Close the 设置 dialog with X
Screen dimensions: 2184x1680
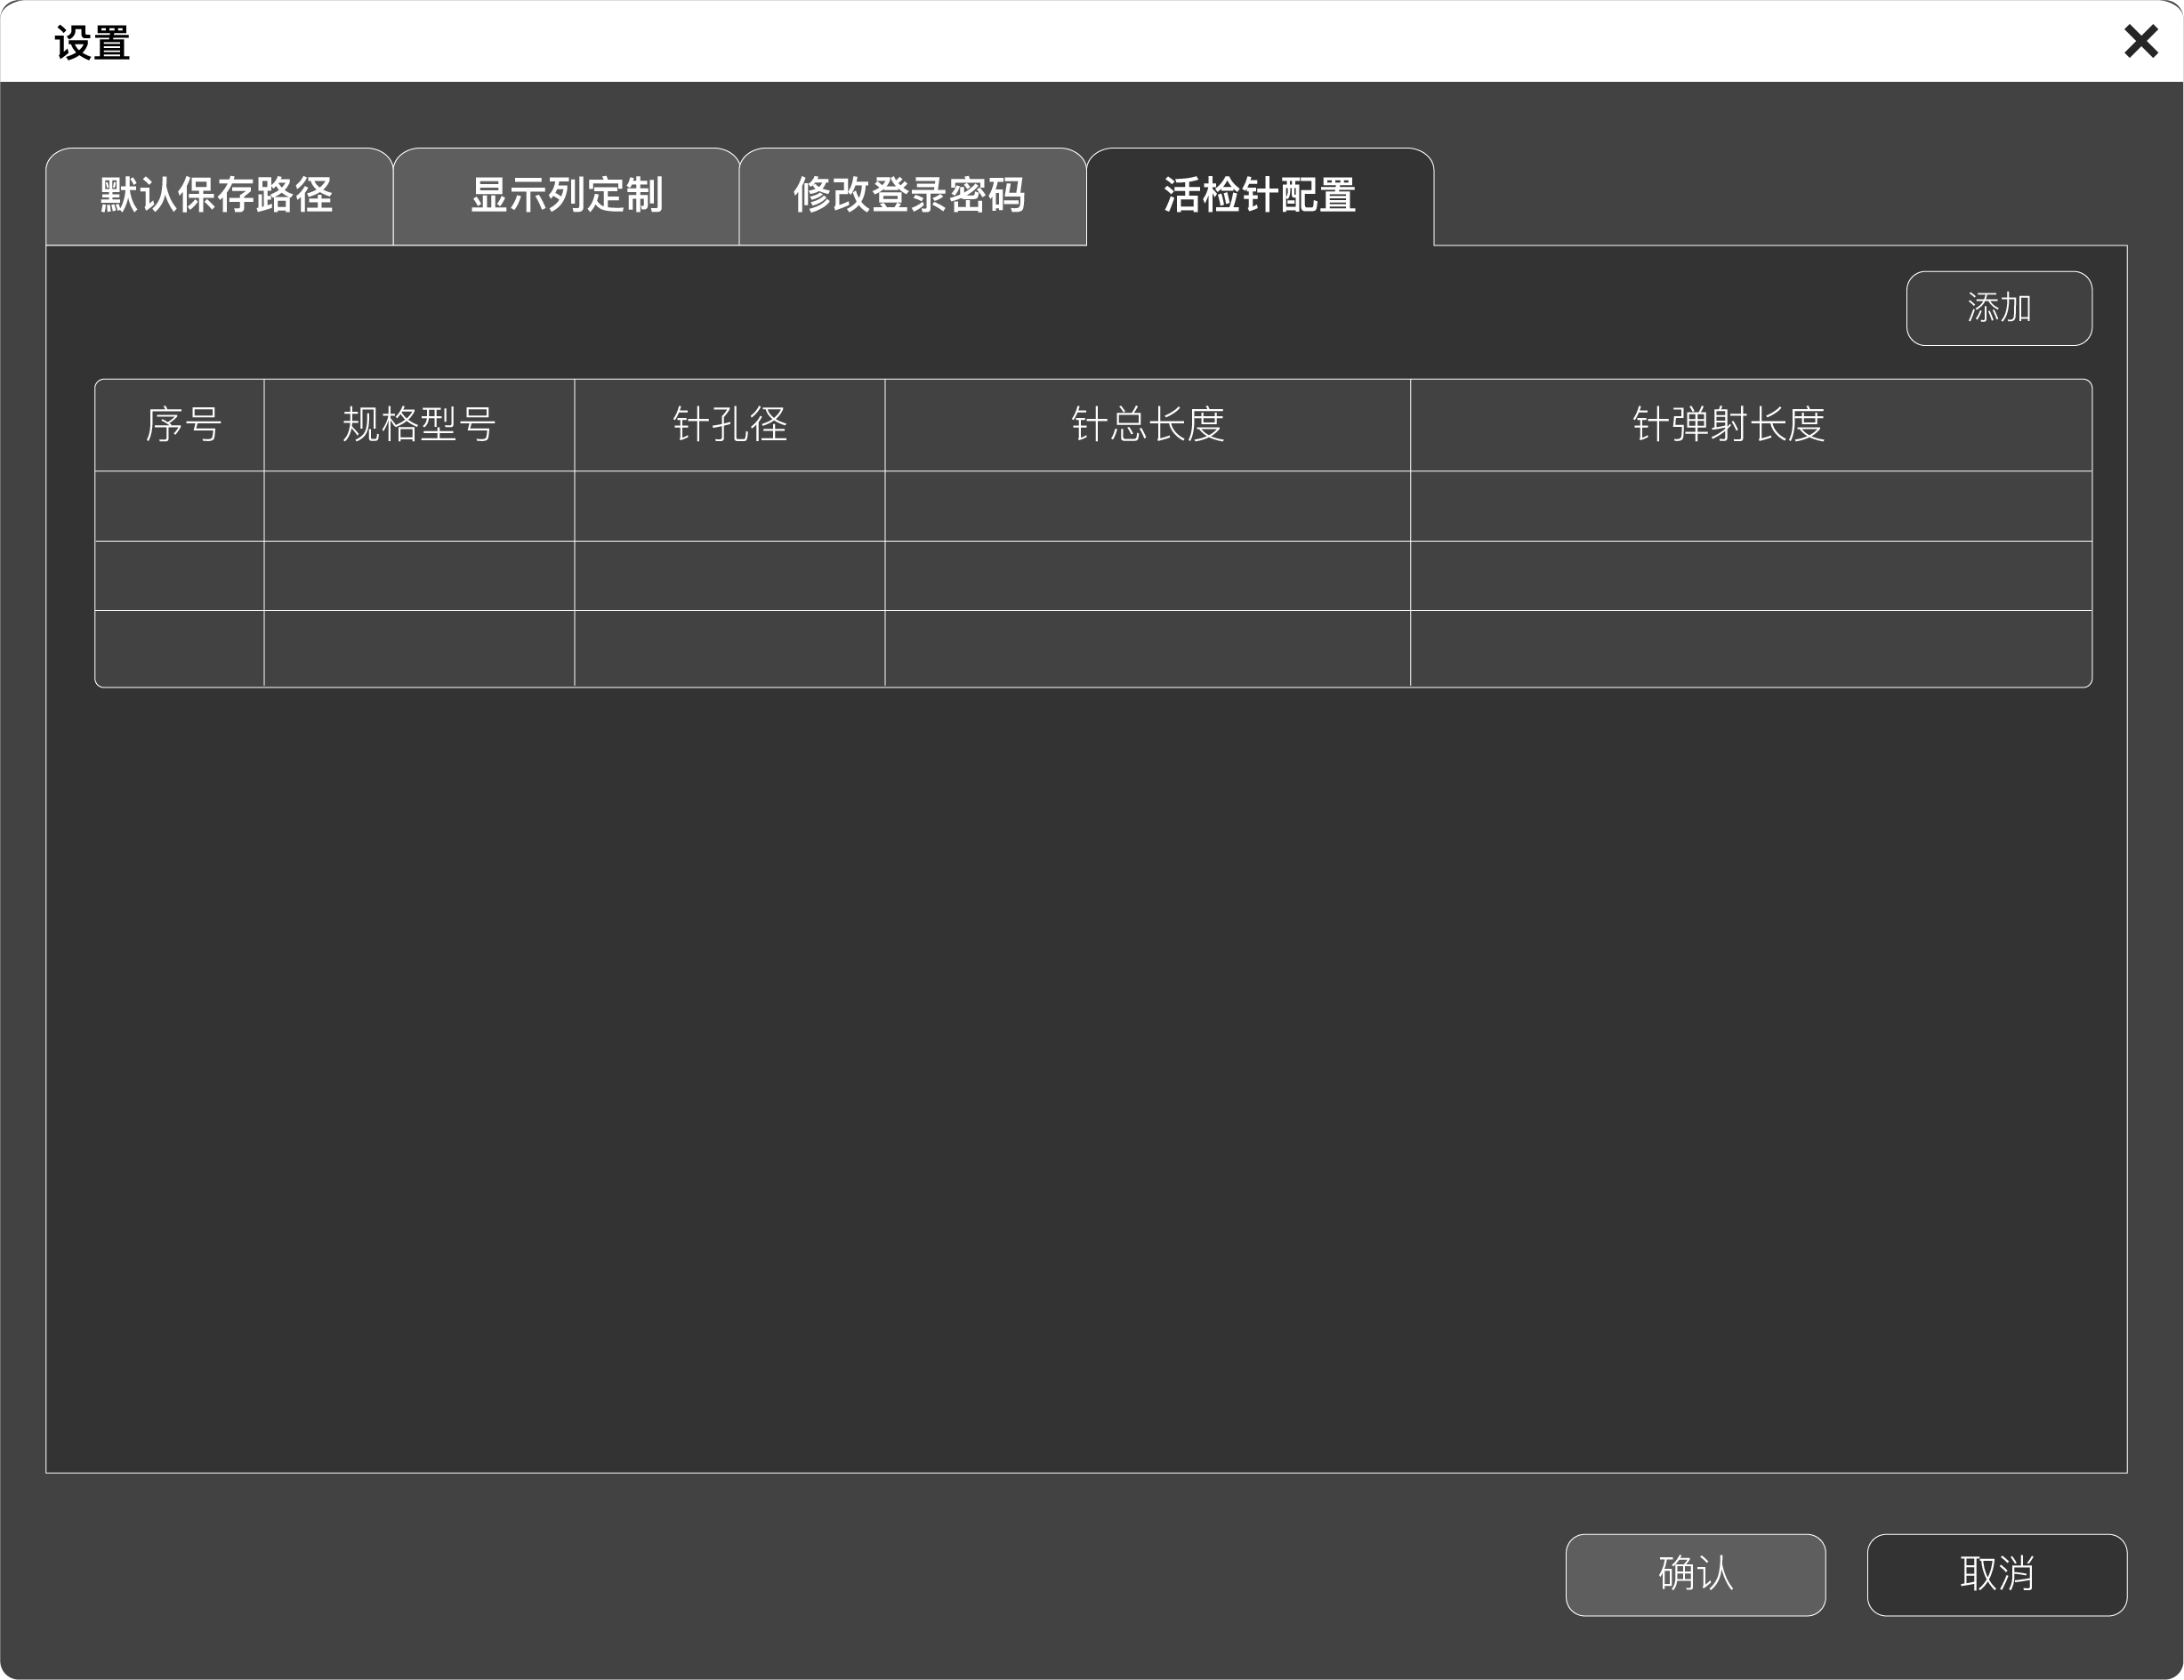click(2140, 42)
